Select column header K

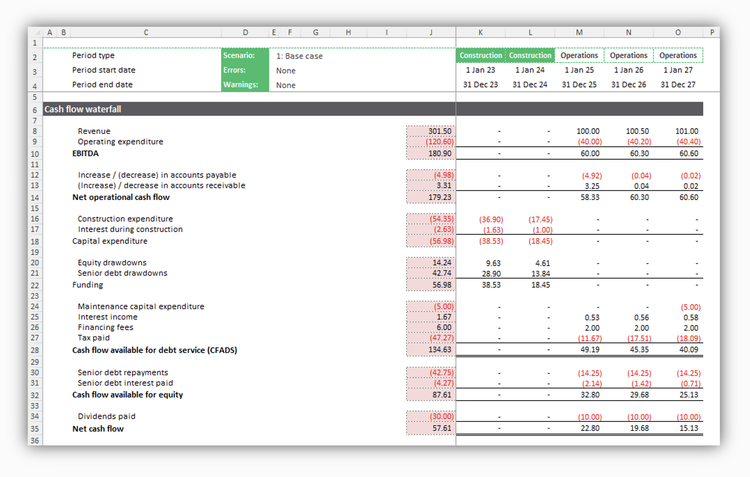[480, 32]
